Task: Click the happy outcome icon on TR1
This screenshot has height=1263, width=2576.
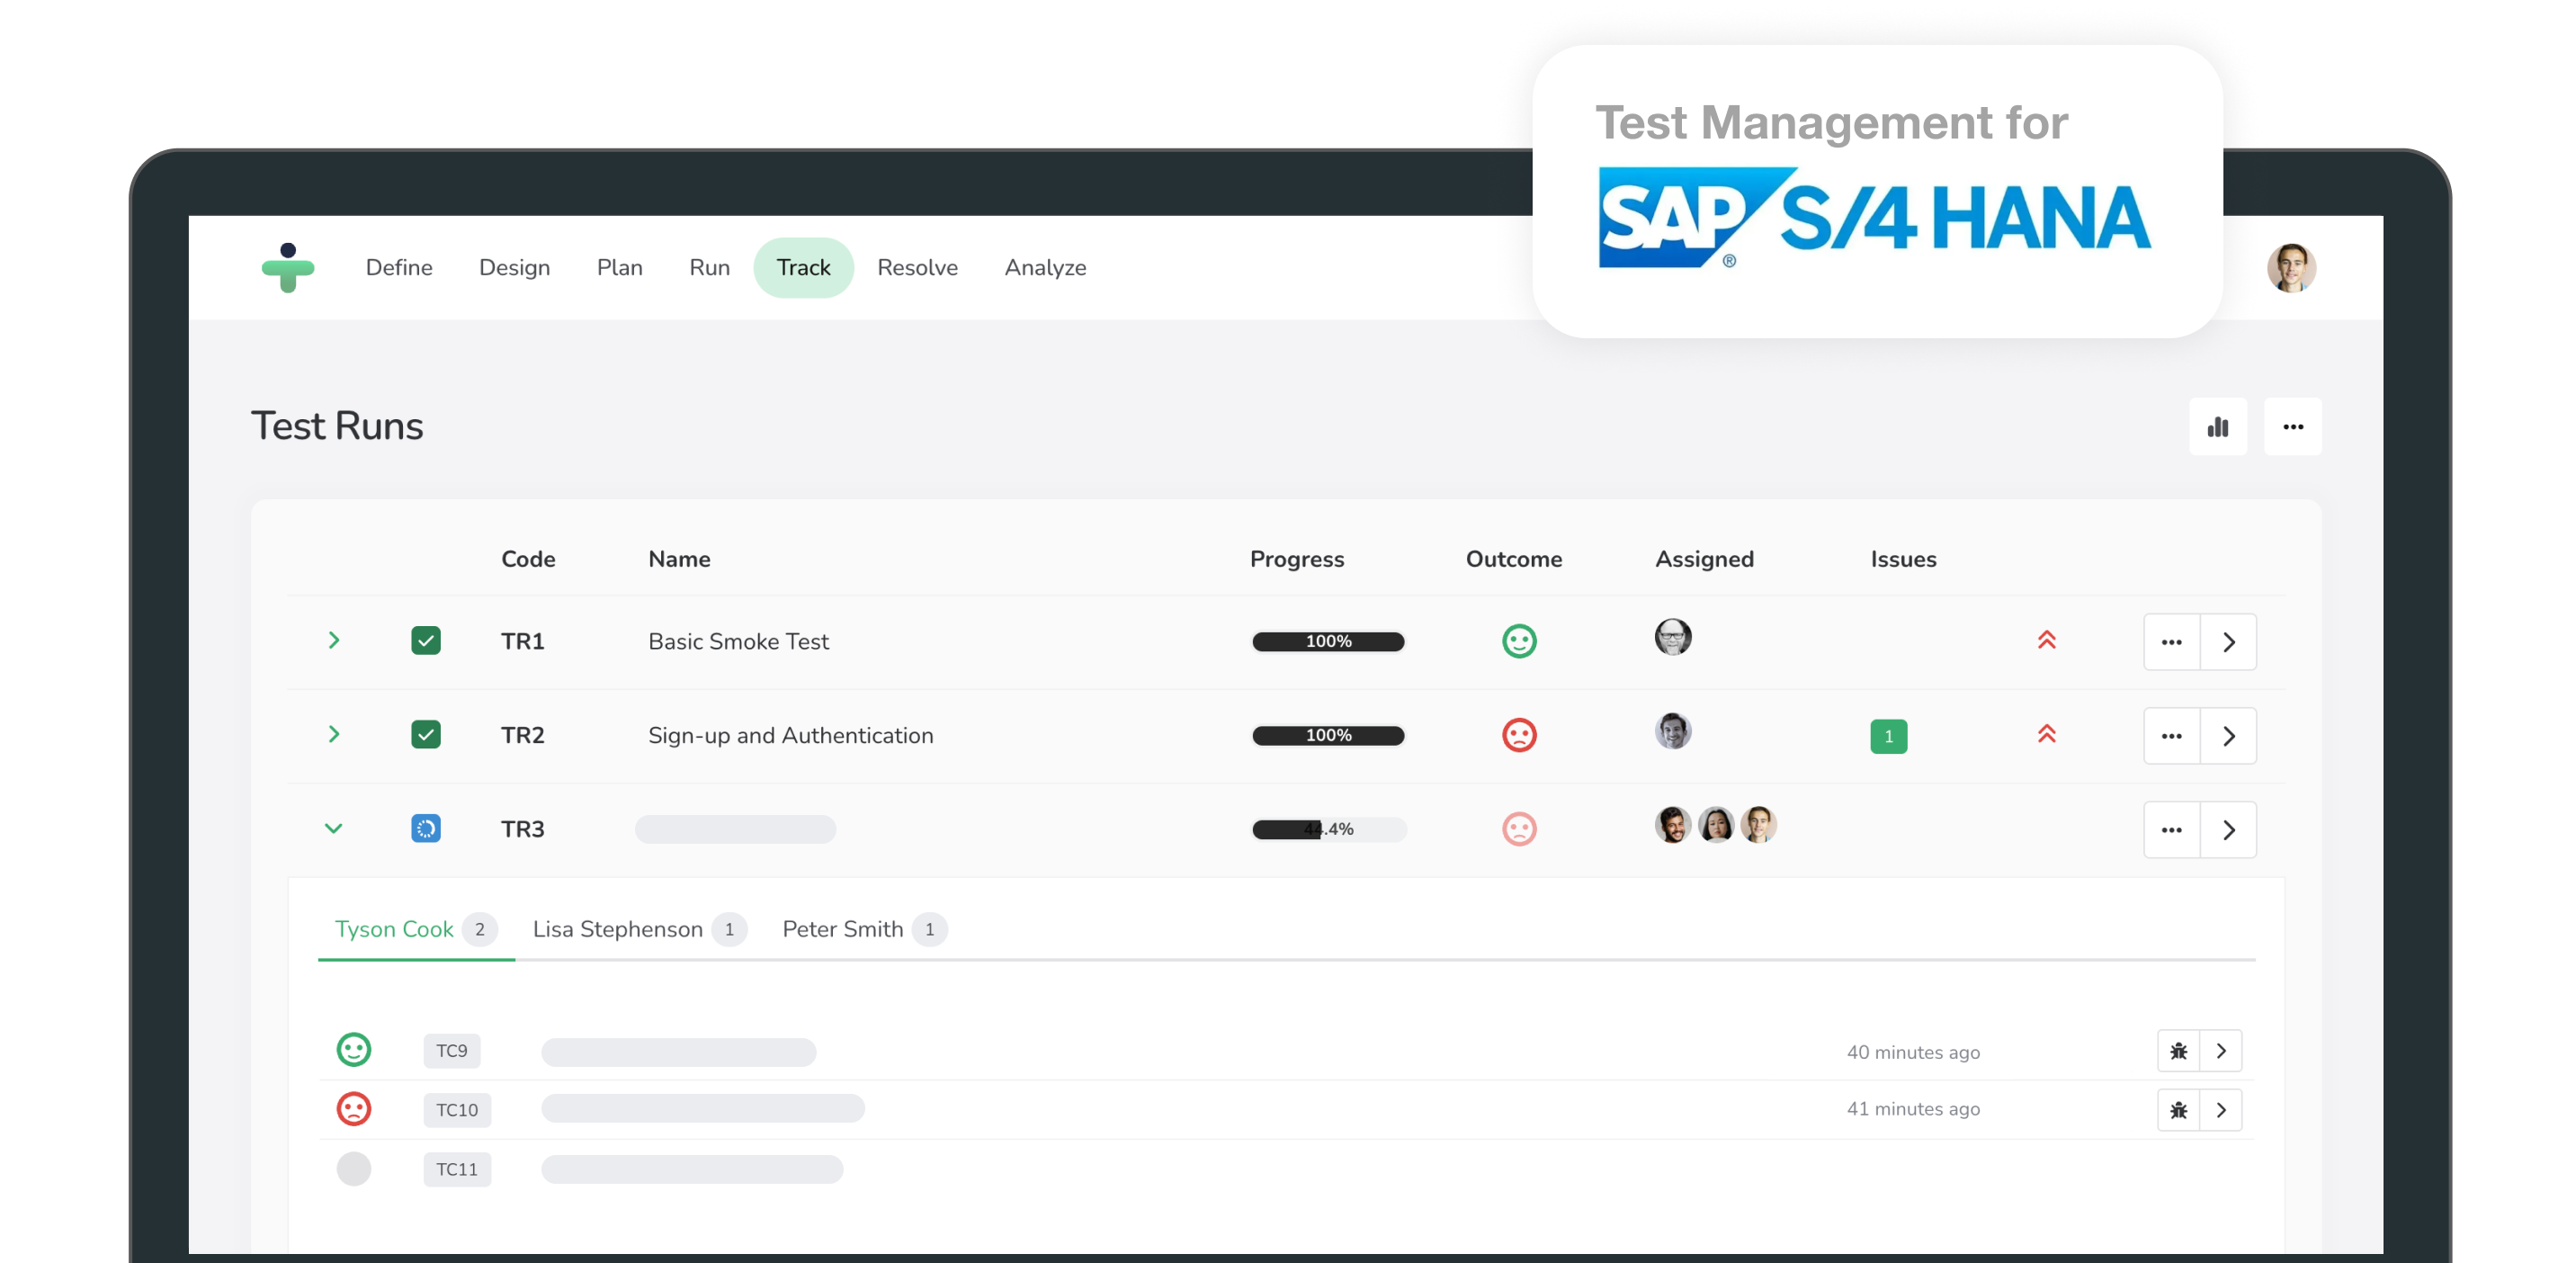Action: click(x=1519, y=641)
